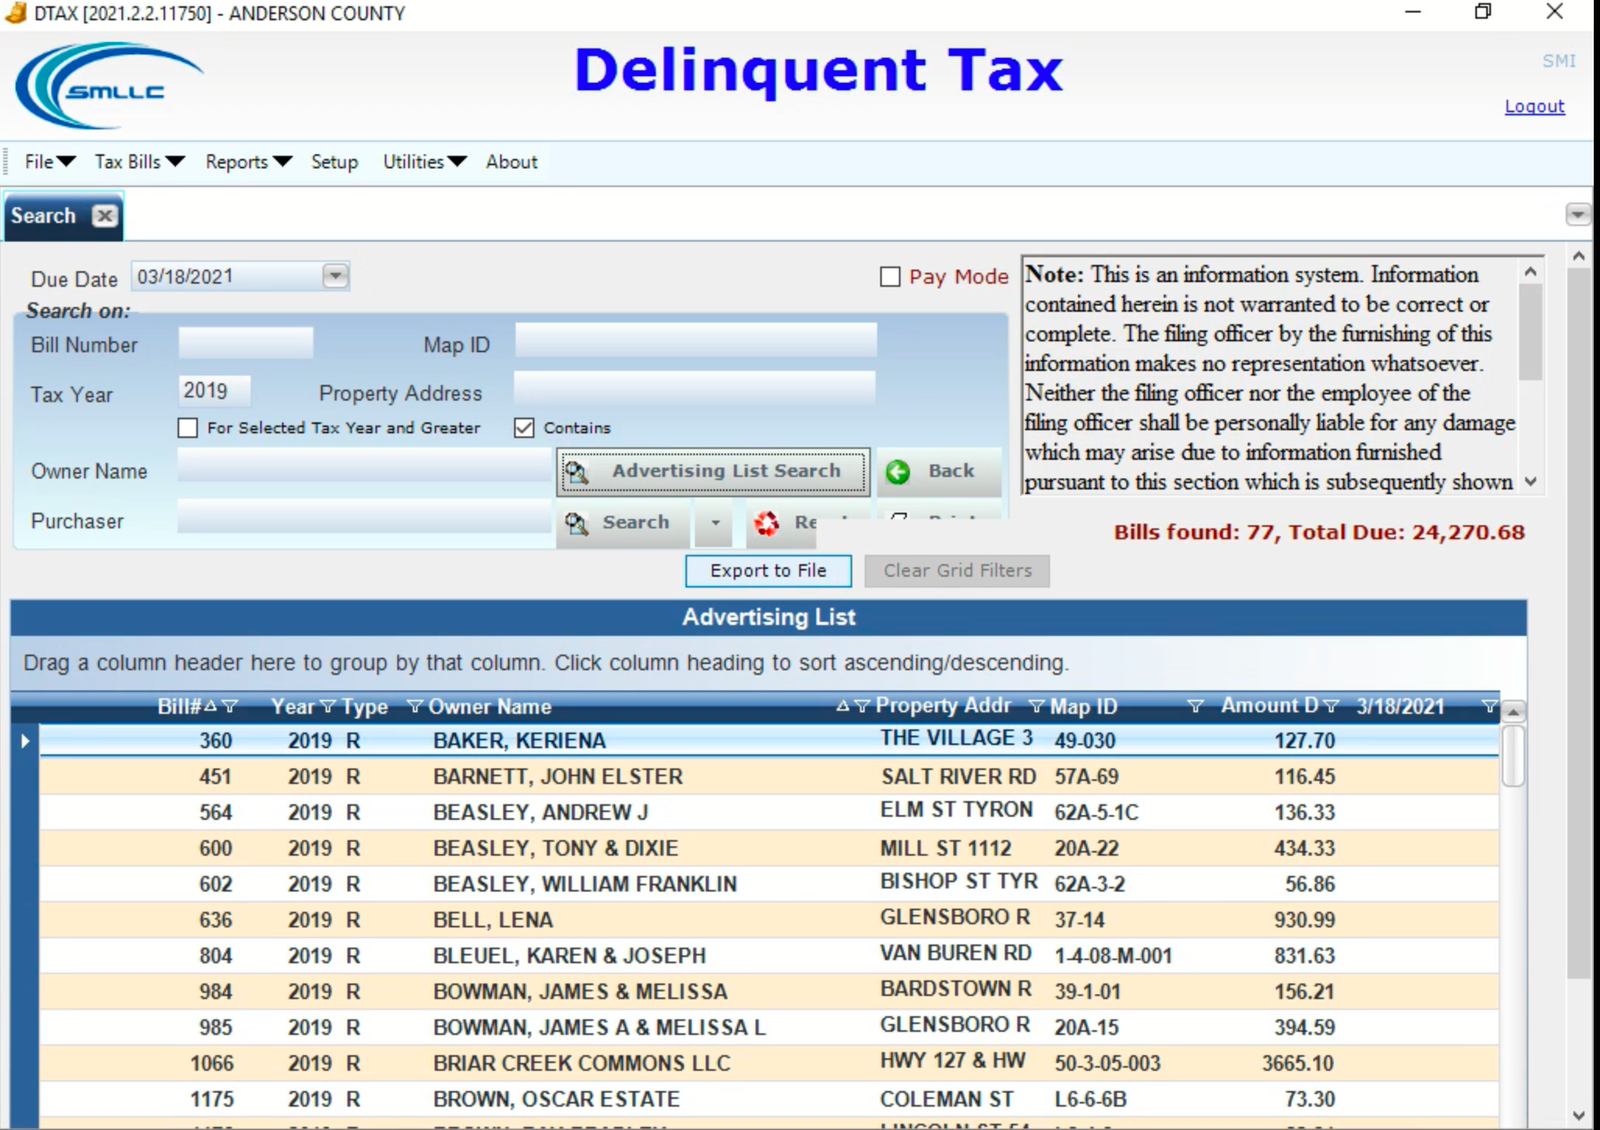Click the 3/18/2021 column filter funnel

click(1489, 707)
